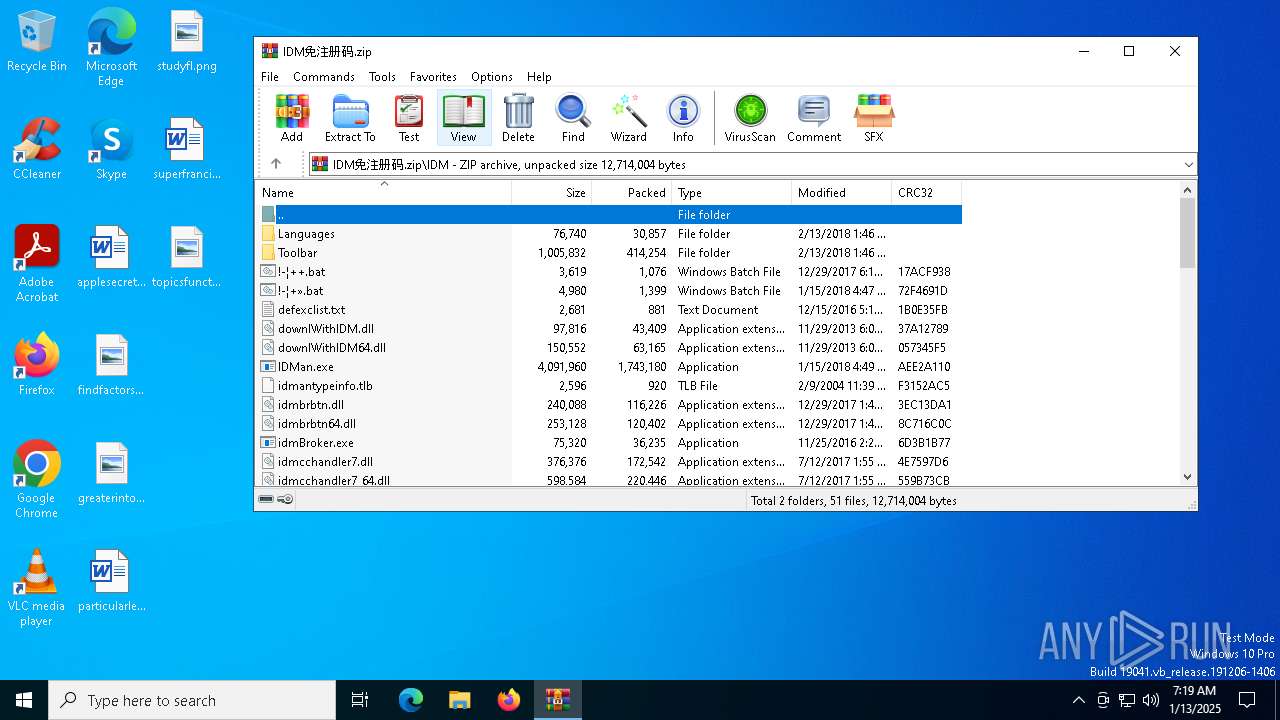
Task: Open the Commands menu
Action: pyautogui.click(x=324, y=77)
